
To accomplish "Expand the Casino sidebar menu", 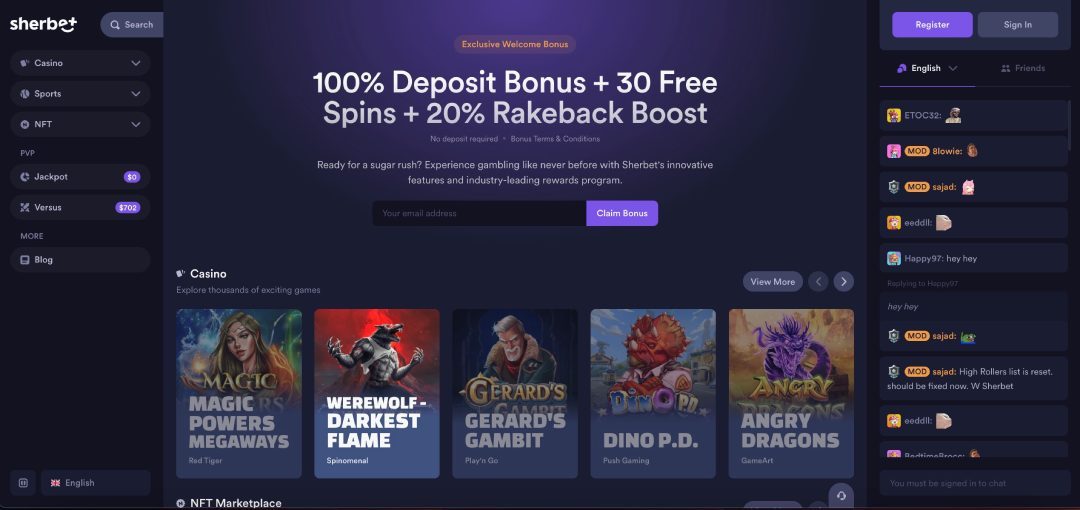I will pos(80,63).
